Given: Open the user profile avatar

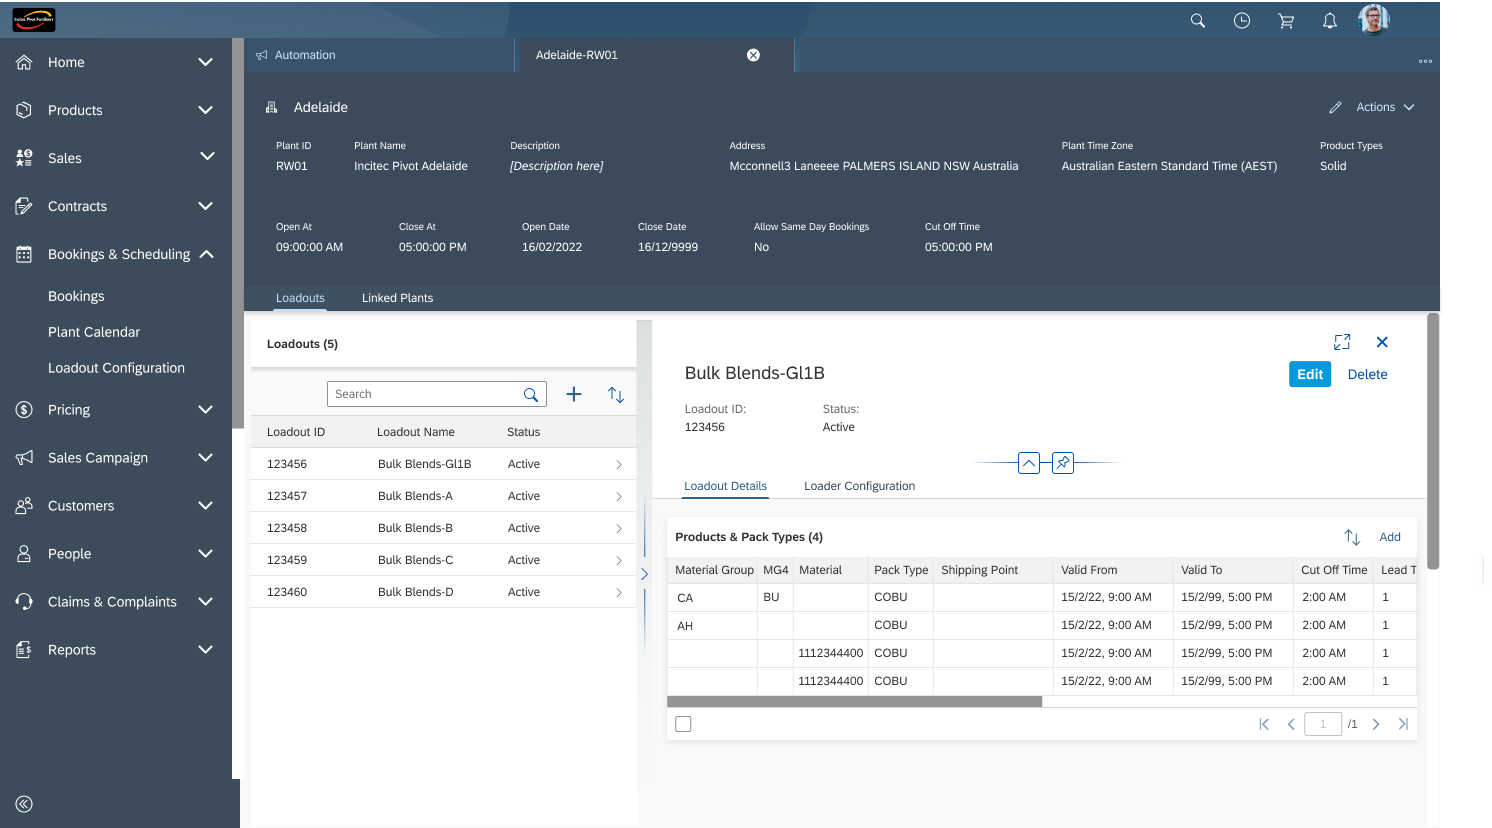Looking at the screenshot, I should 1374,19.
